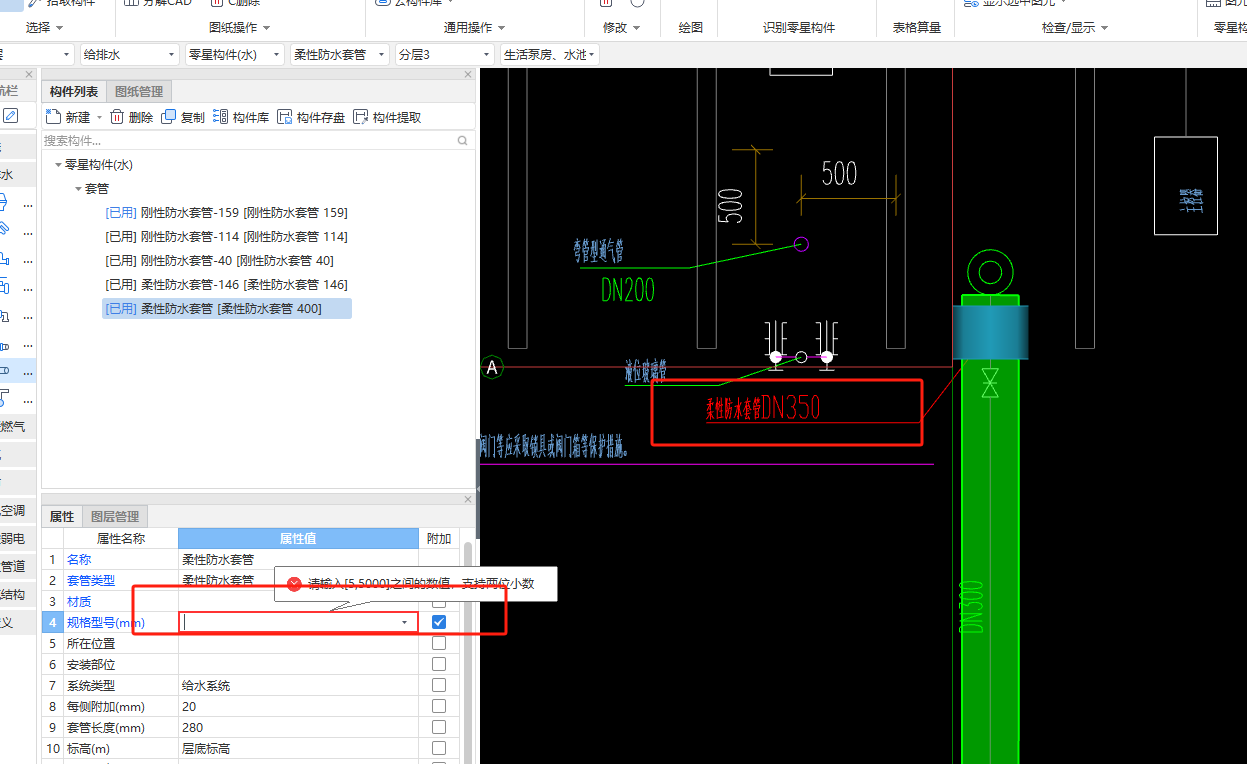Open the 规格型号 value dropdown arrow
The image size is (1247, 764).
click(x=405, y=622)
